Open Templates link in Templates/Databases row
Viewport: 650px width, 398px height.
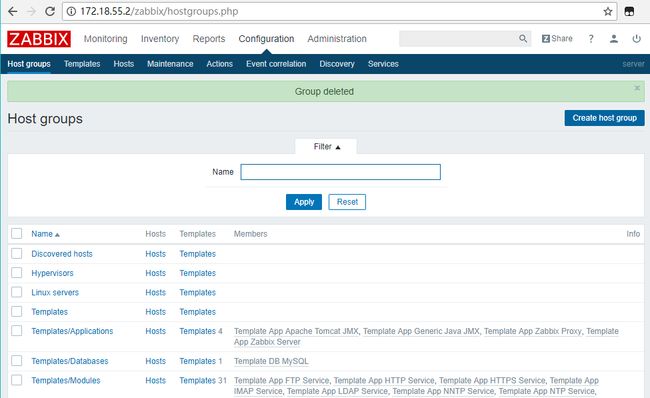pos(197,361)
